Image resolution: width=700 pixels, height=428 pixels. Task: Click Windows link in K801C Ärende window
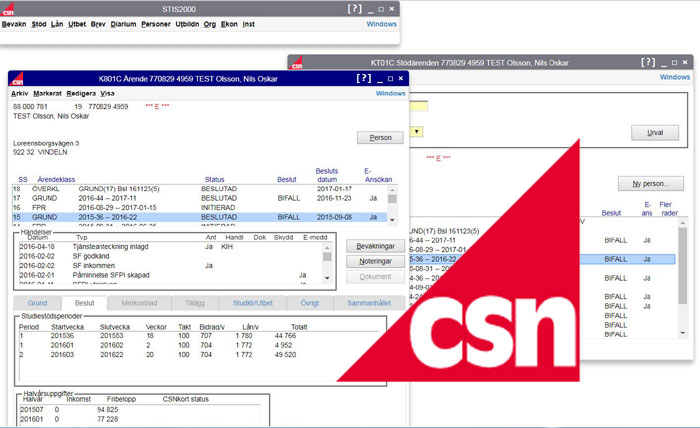(x=391, y=93)
